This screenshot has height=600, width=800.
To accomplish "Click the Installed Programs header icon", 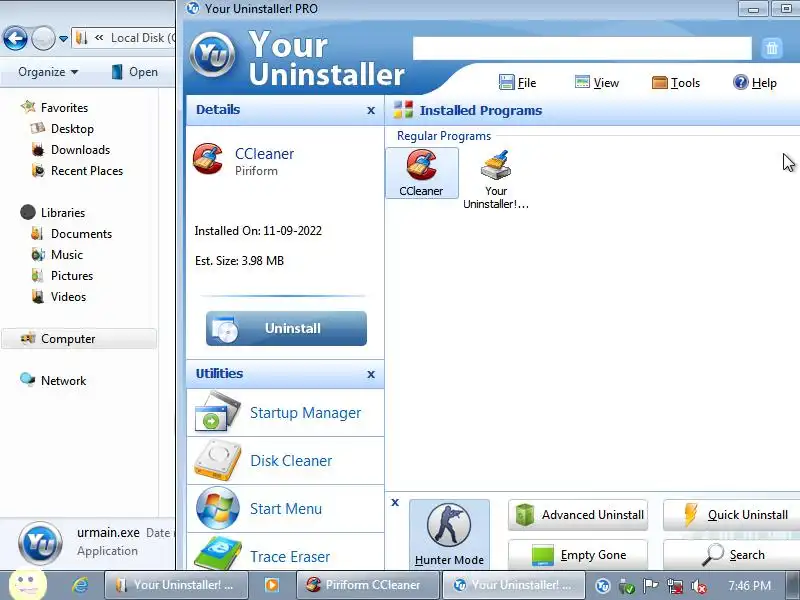I will tap(403, 110).
